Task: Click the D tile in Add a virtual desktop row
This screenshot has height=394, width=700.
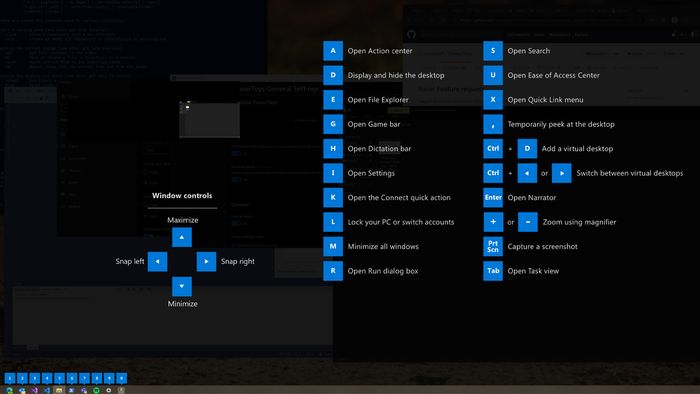Action: click(527, 149)
